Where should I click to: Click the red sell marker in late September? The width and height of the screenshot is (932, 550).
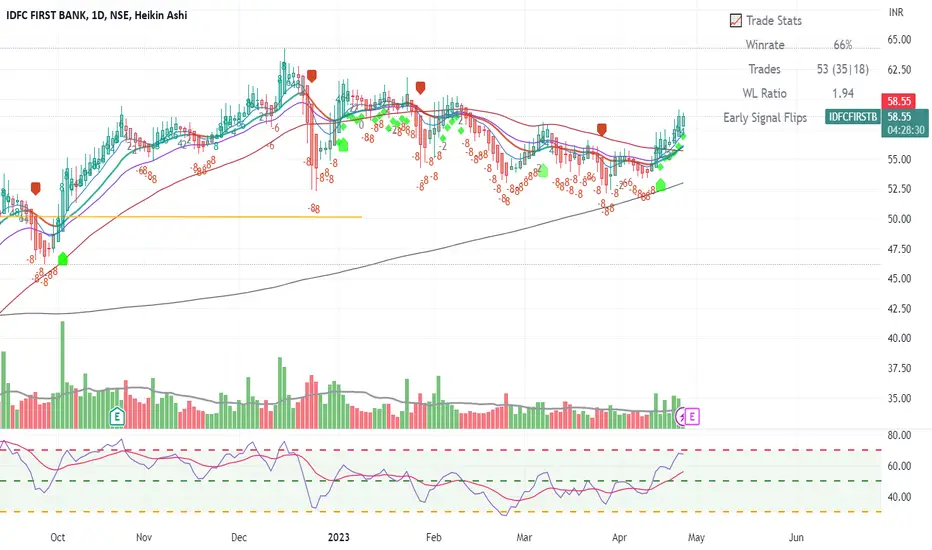(x=36, y=188)
